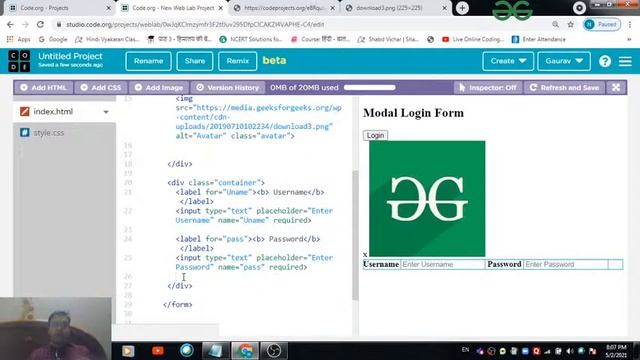Click the Enter Password field
This screenshot has height=360, width=640.
(565, 264)
